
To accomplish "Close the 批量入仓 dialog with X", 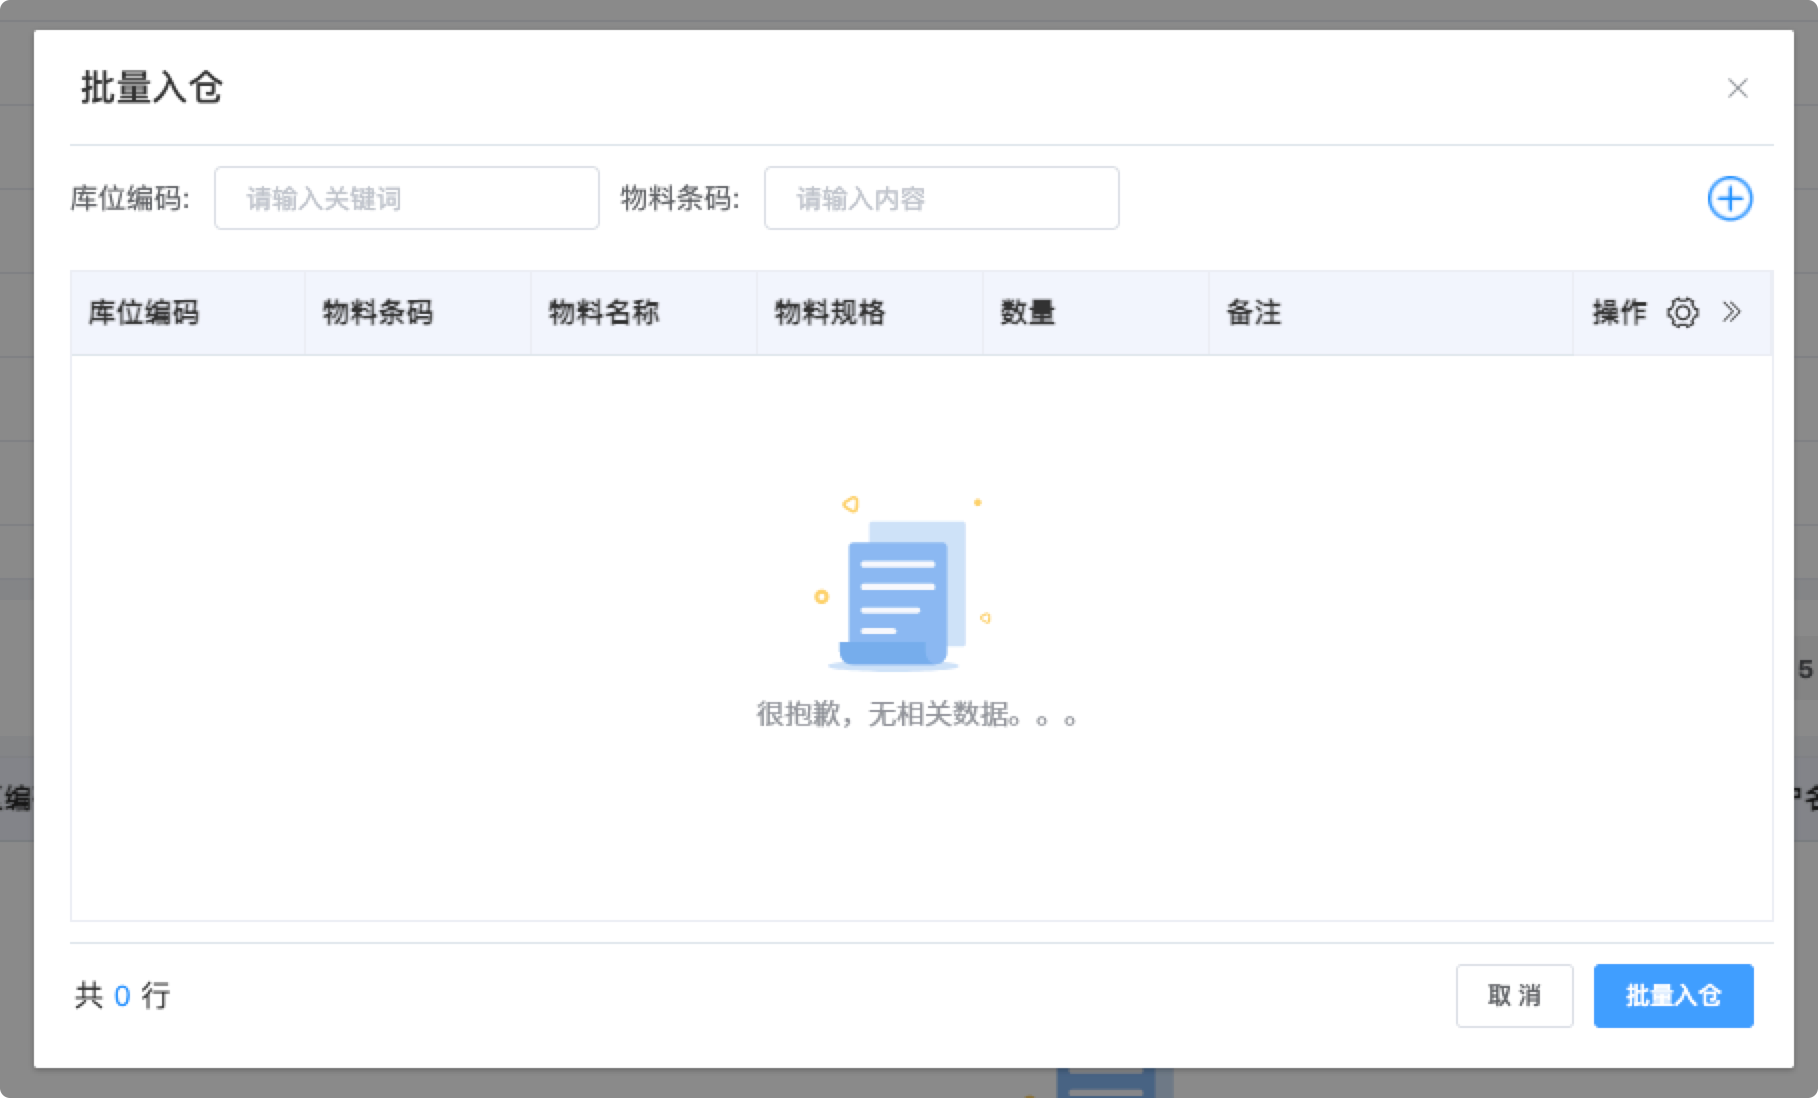I will (x=1737, y=88).
